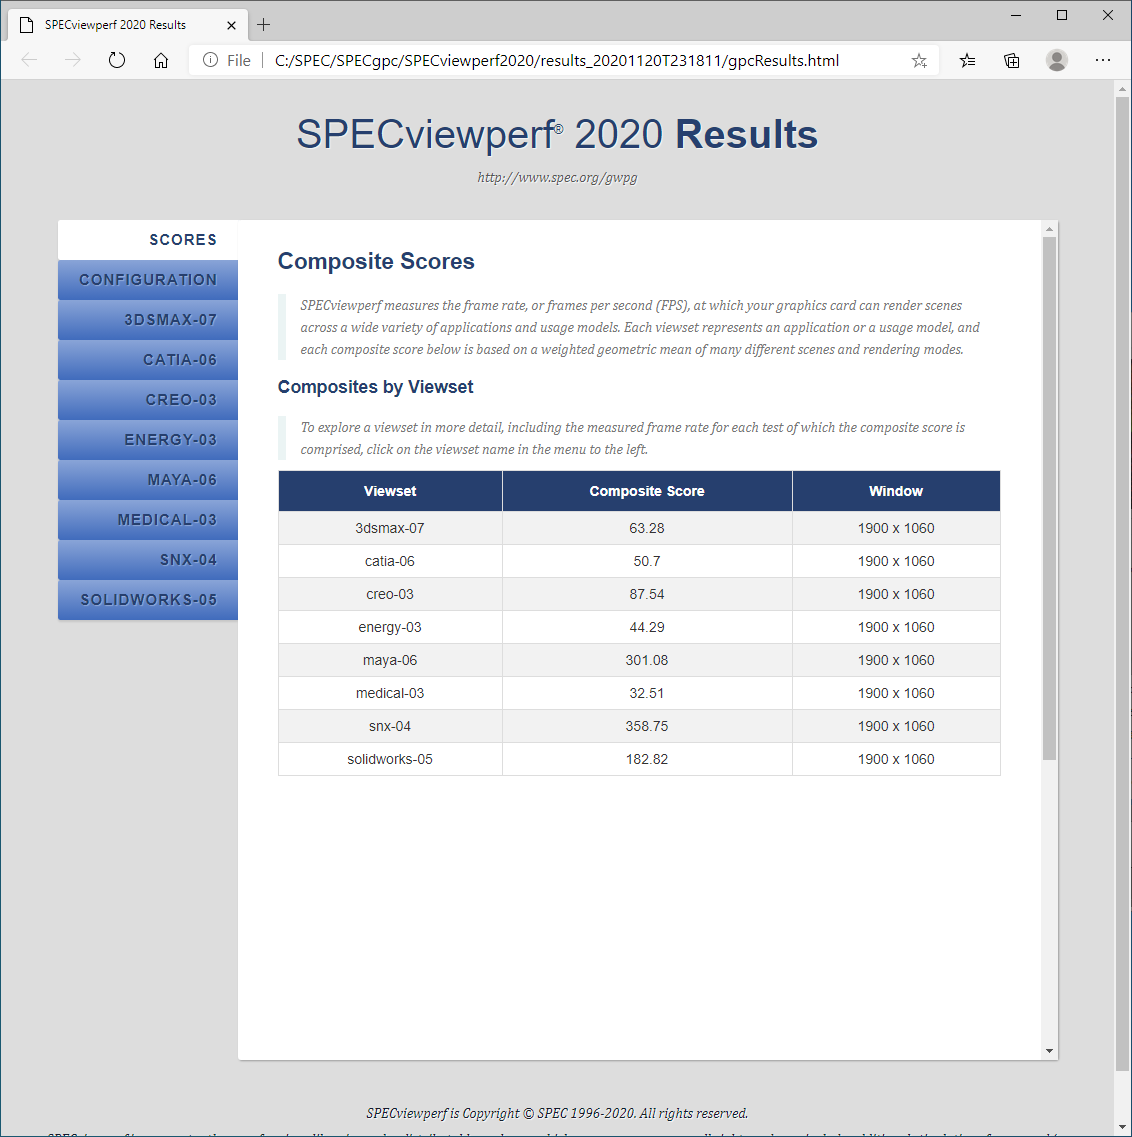Open the MAYA-06 viewset page
Image resolution: width=1132 pixels, height=1137 pixels.
pyautogui.click(x=148, y=479)
